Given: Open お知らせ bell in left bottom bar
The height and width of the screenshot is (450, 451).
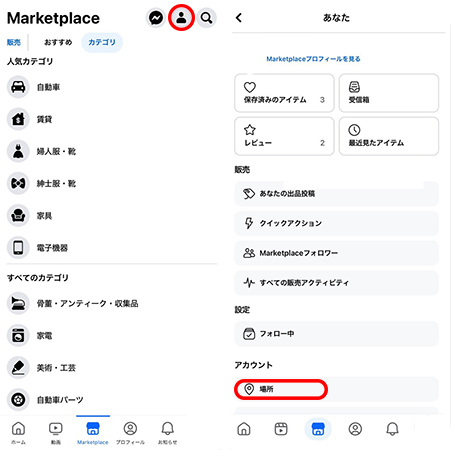Looking at the screenshot, I should pos(167,433).
